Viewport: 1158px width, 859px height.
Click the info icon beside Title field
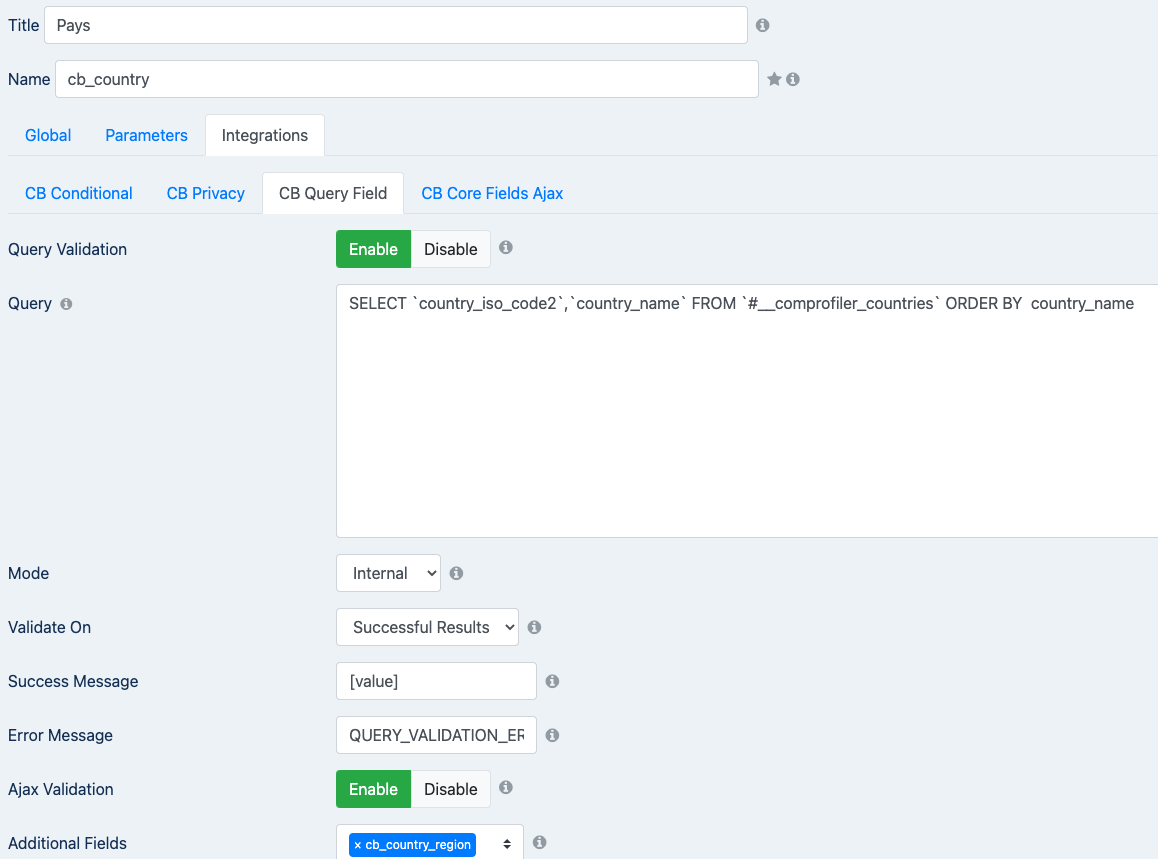[x=763, y=25]
